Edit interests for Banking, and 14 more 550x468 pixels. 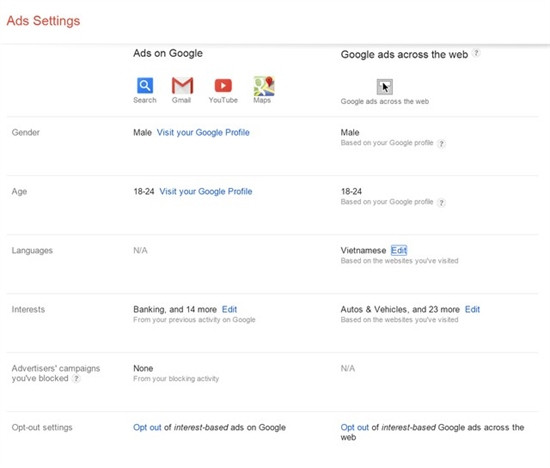coord(229,309)
